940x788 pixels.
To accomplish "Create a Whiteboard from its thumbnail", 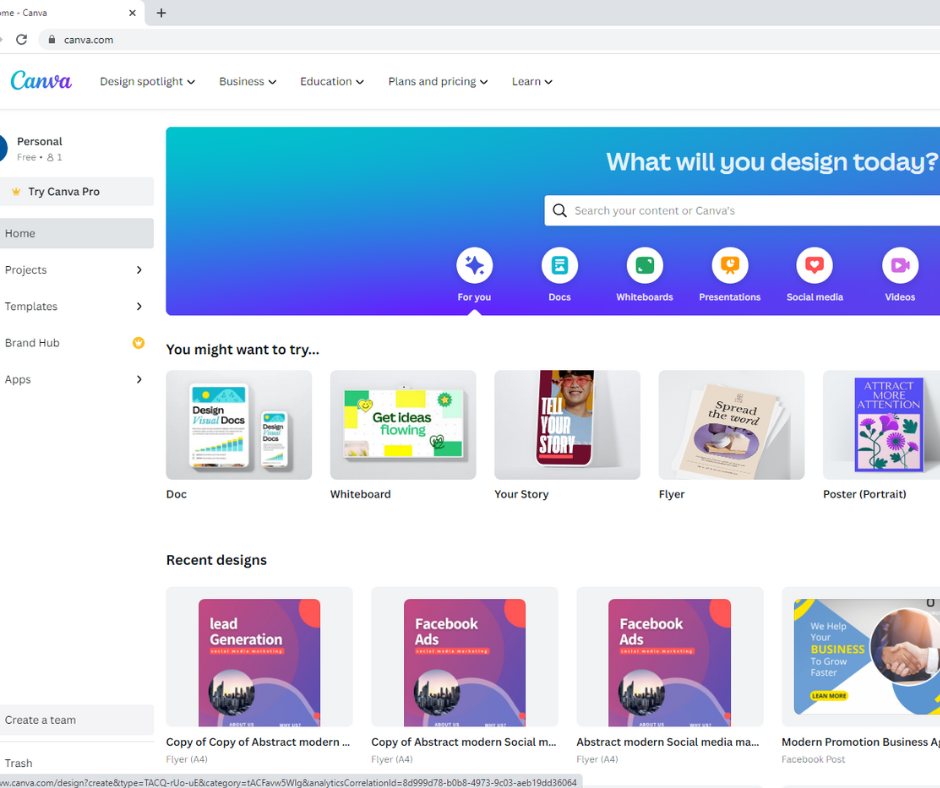I will [403, 425].
